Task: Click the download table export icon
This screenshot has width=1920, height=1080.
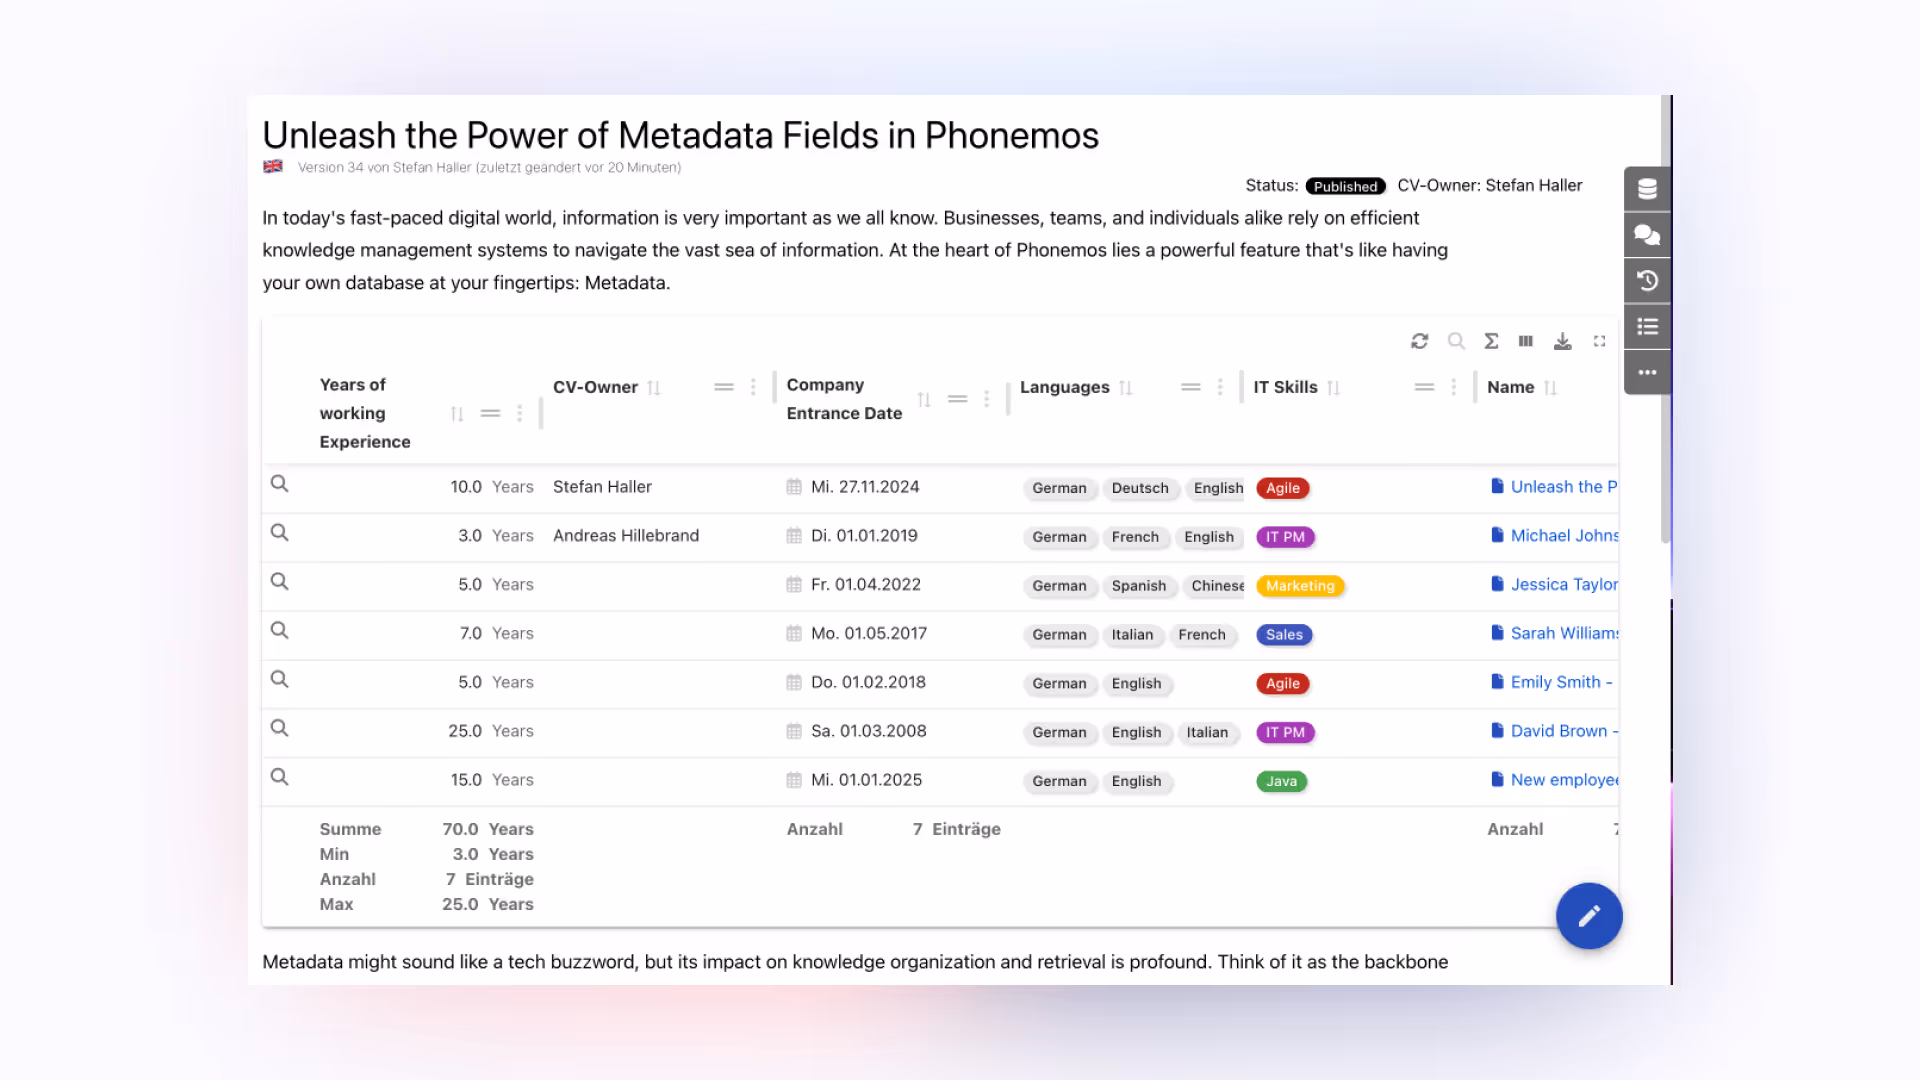Action: pyautogui.click(x=1562, y=341)
